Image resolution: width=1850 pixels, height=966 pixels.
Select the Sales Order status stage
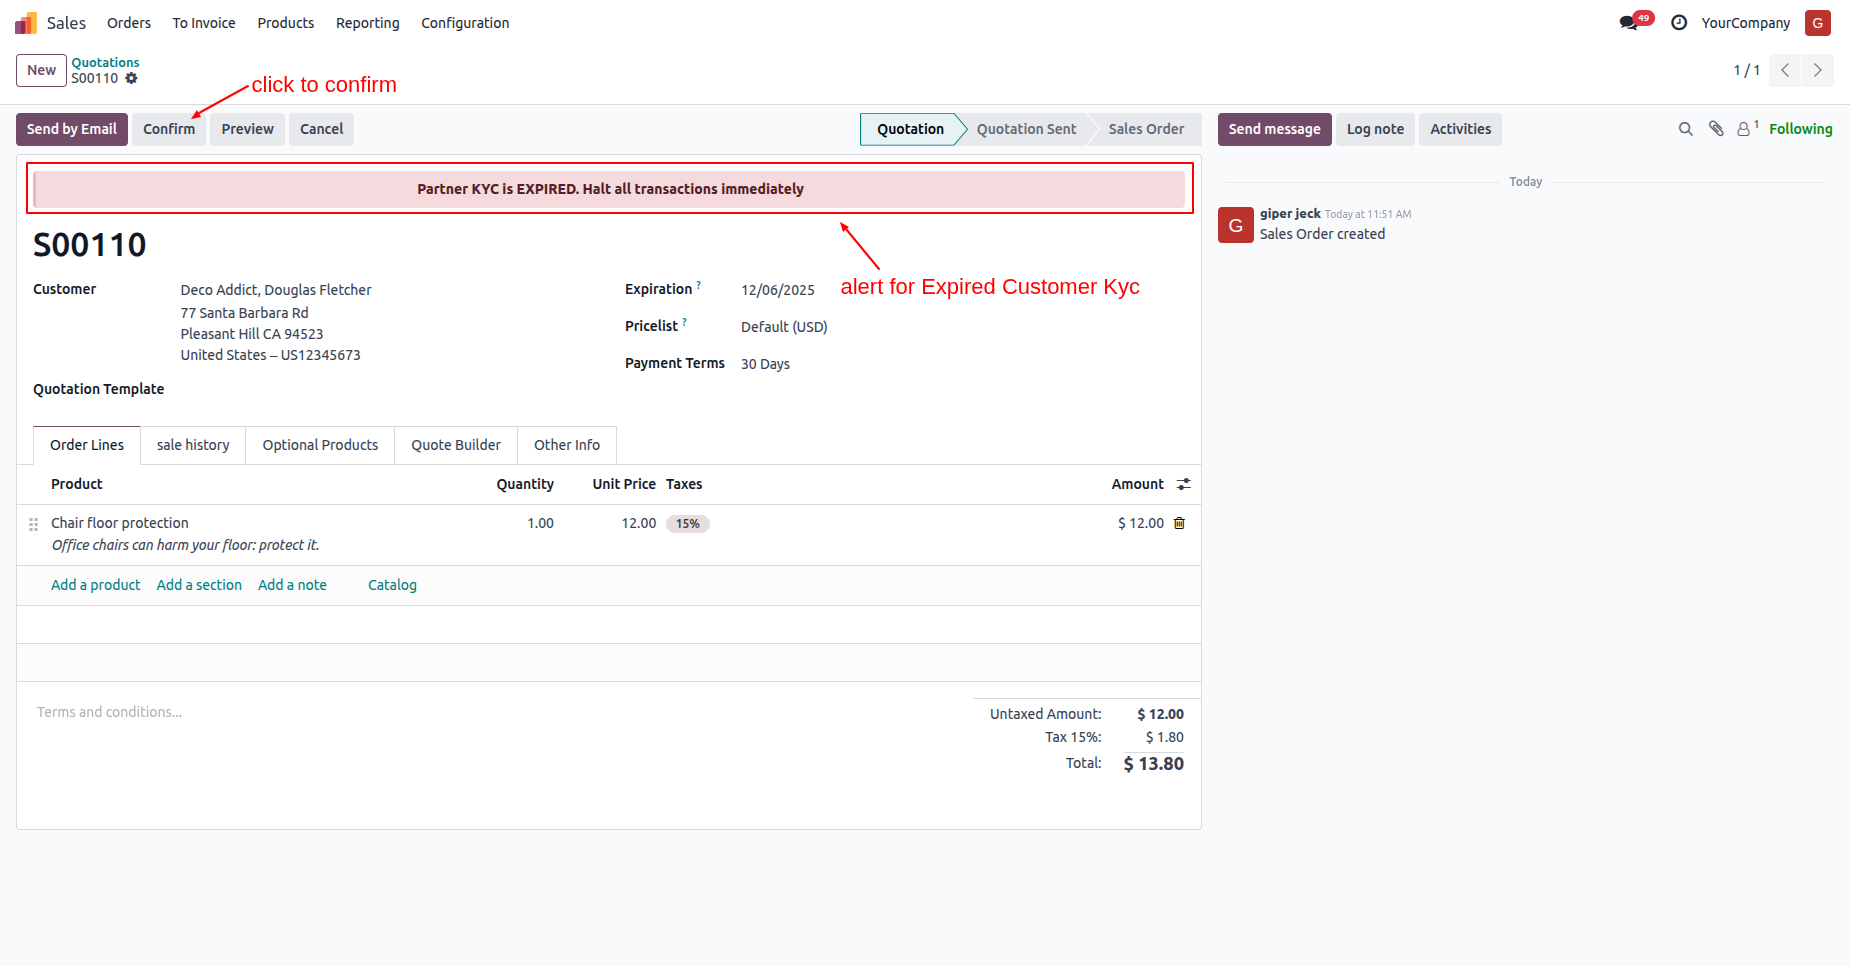1146,129
